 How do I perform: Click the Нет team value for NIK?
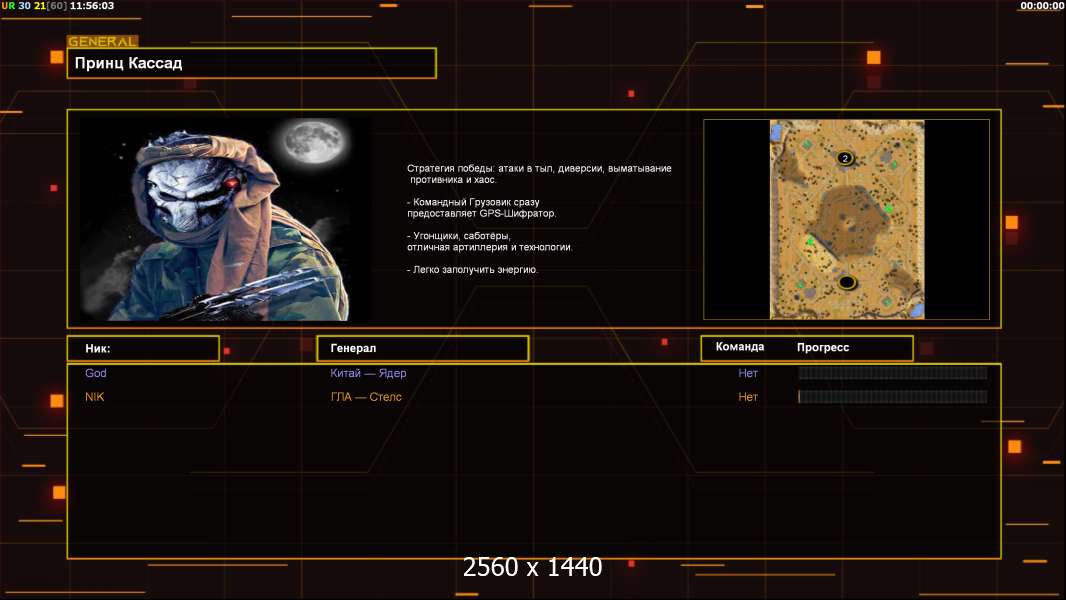748,397
